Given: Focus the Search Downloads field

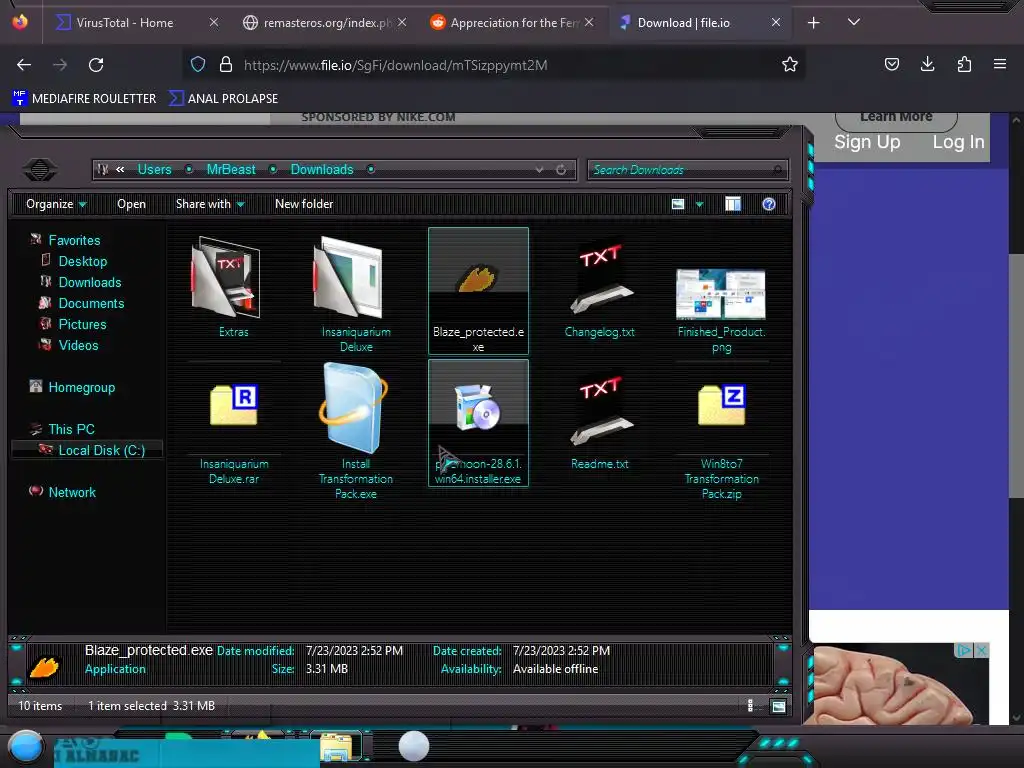Looking at the screenshot, I should (x=687, y=170).
